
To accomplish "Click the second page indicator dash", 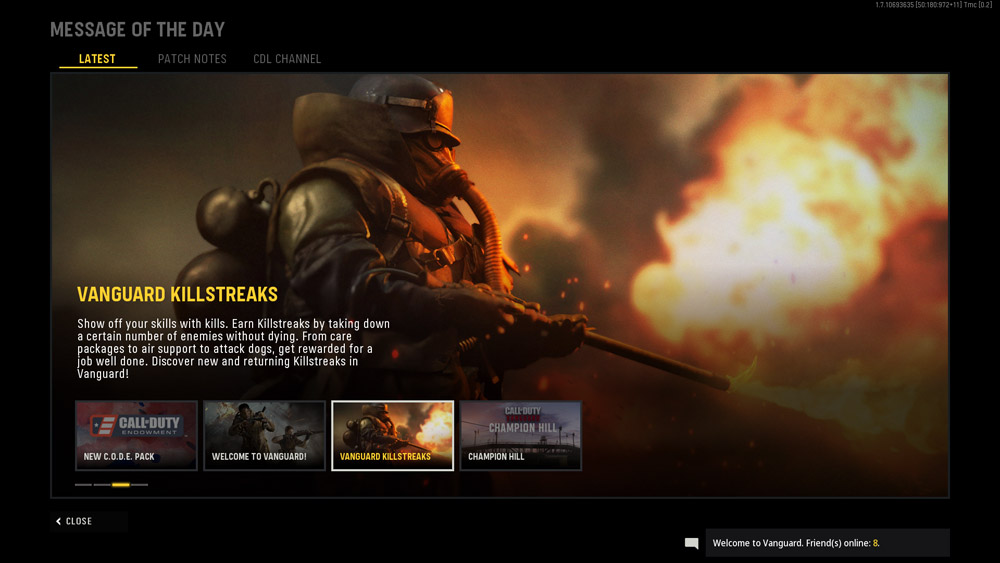I will (x=102, y=485).
